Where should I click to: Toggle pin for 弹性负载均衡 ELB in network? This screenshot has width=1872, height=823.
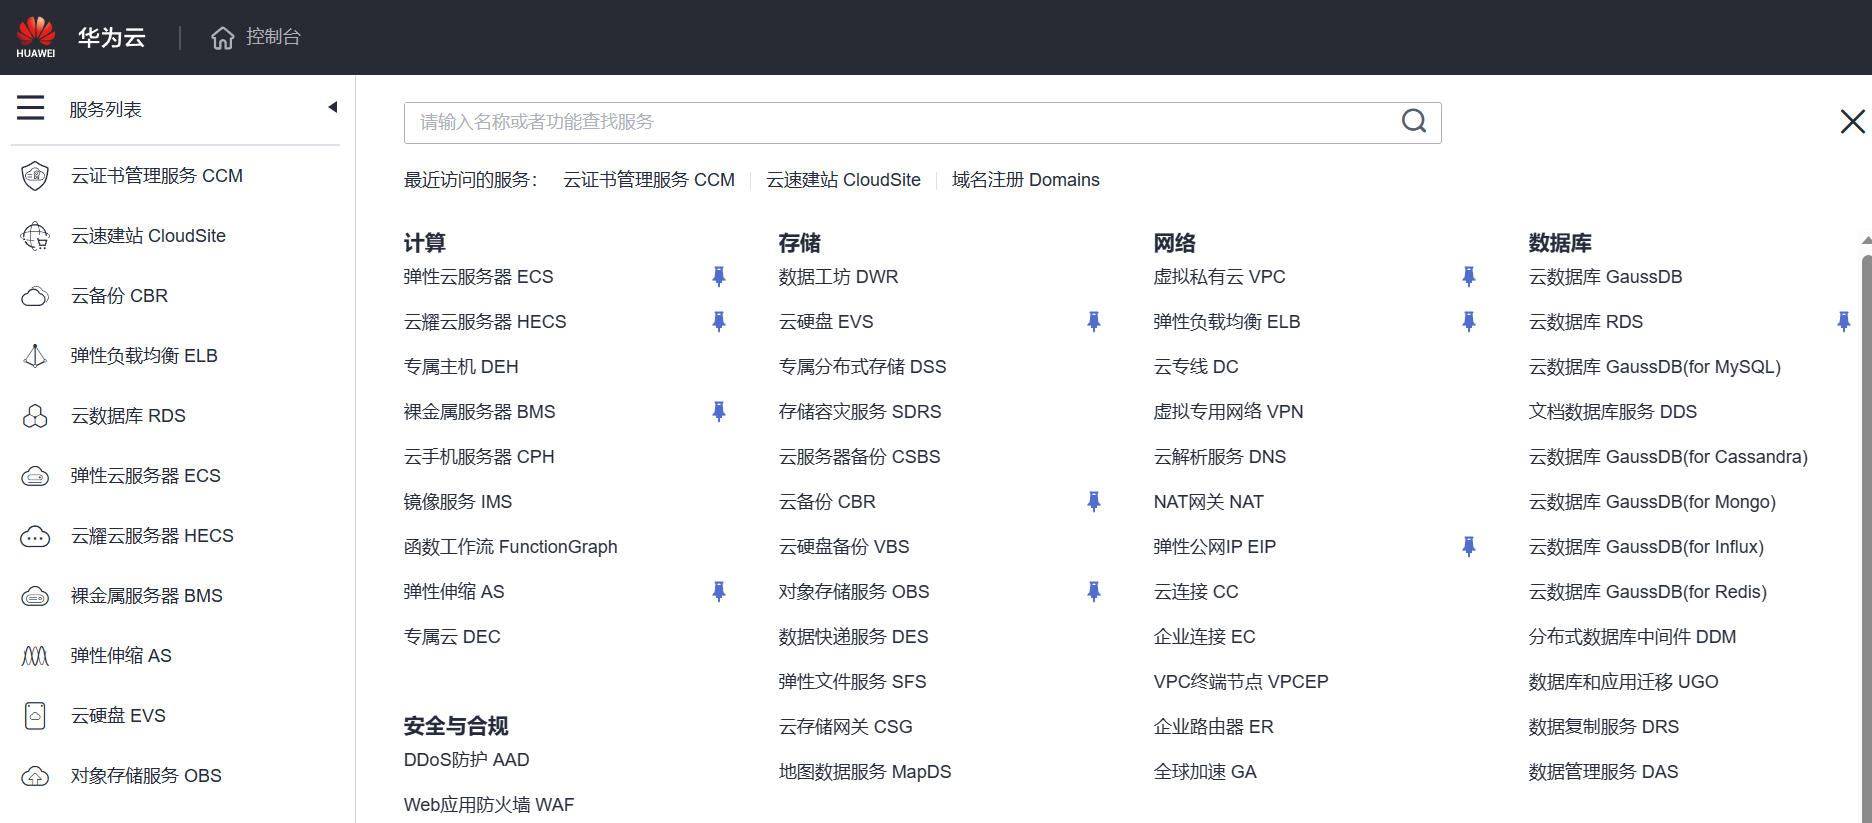[x=1468, y=322]
